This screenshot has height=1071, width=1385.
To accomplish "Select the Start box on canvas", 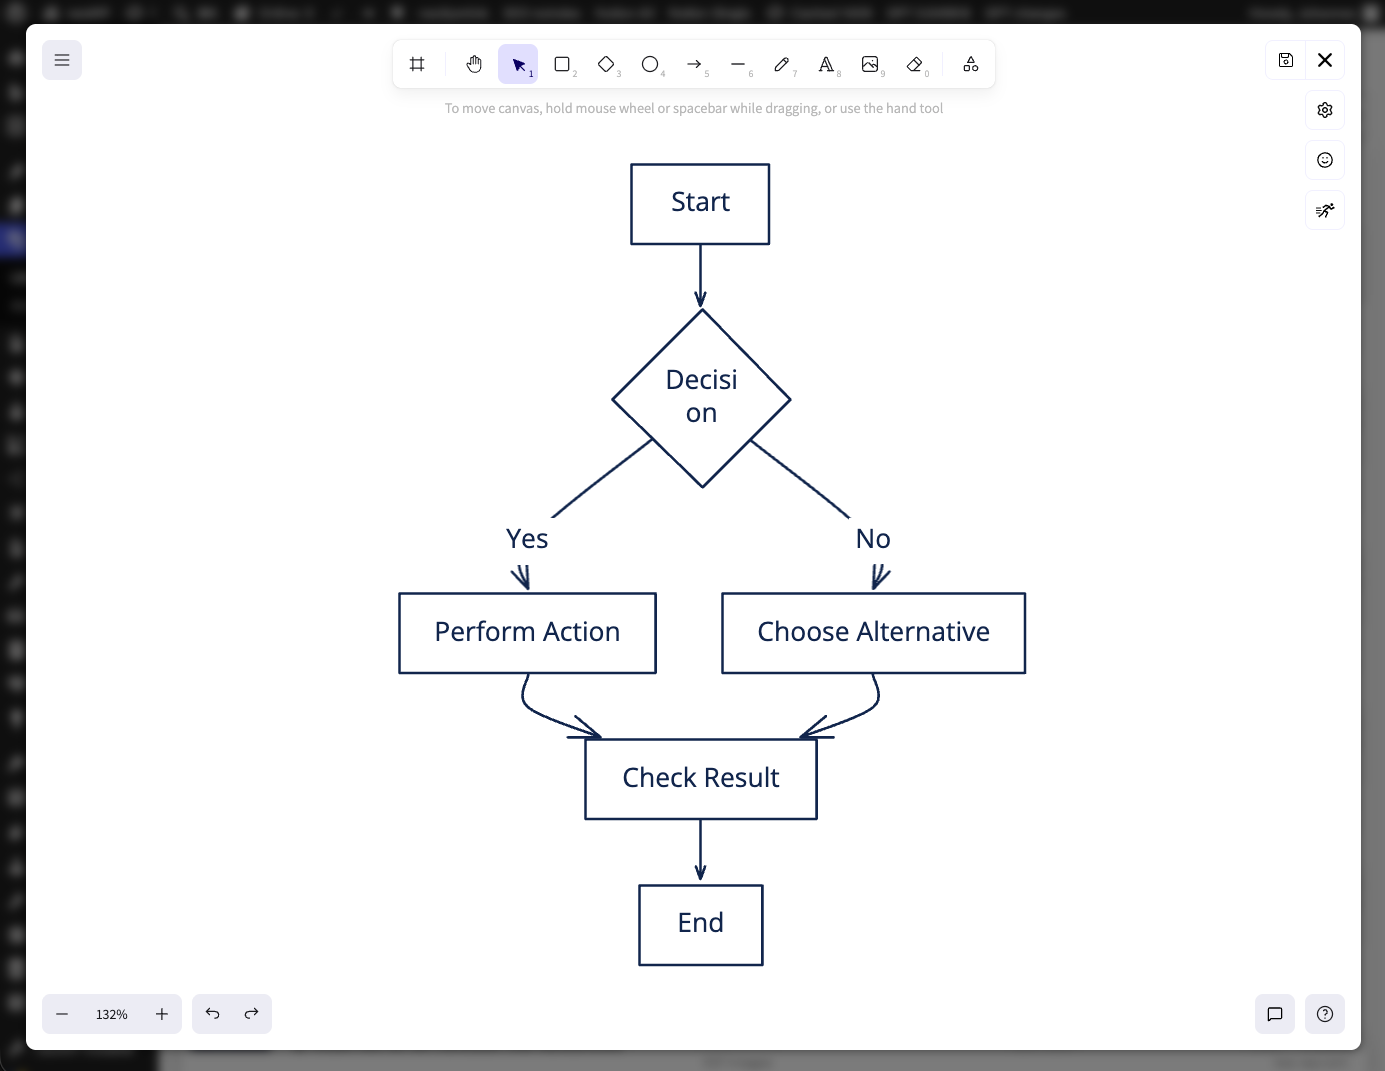I will (700, 204).
